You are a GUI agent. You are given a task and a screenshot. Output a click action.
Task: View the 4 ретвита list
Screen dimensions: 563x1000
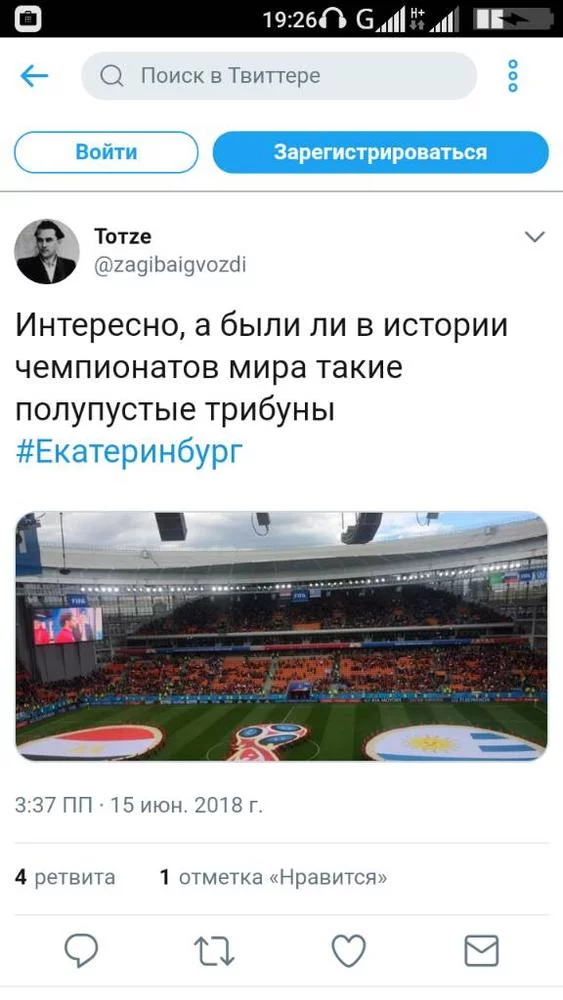click(x=65, y=878)
